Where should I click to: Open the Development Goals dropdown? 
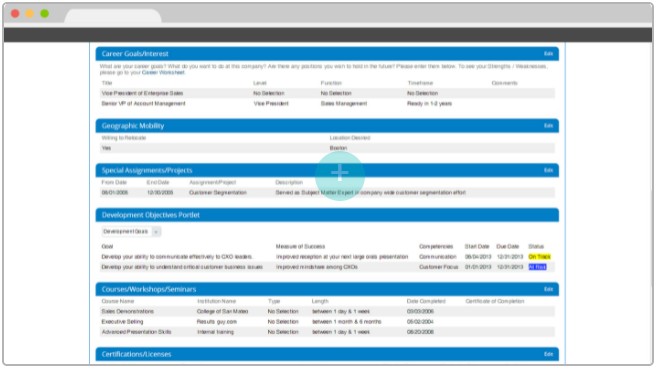[131, 231]
